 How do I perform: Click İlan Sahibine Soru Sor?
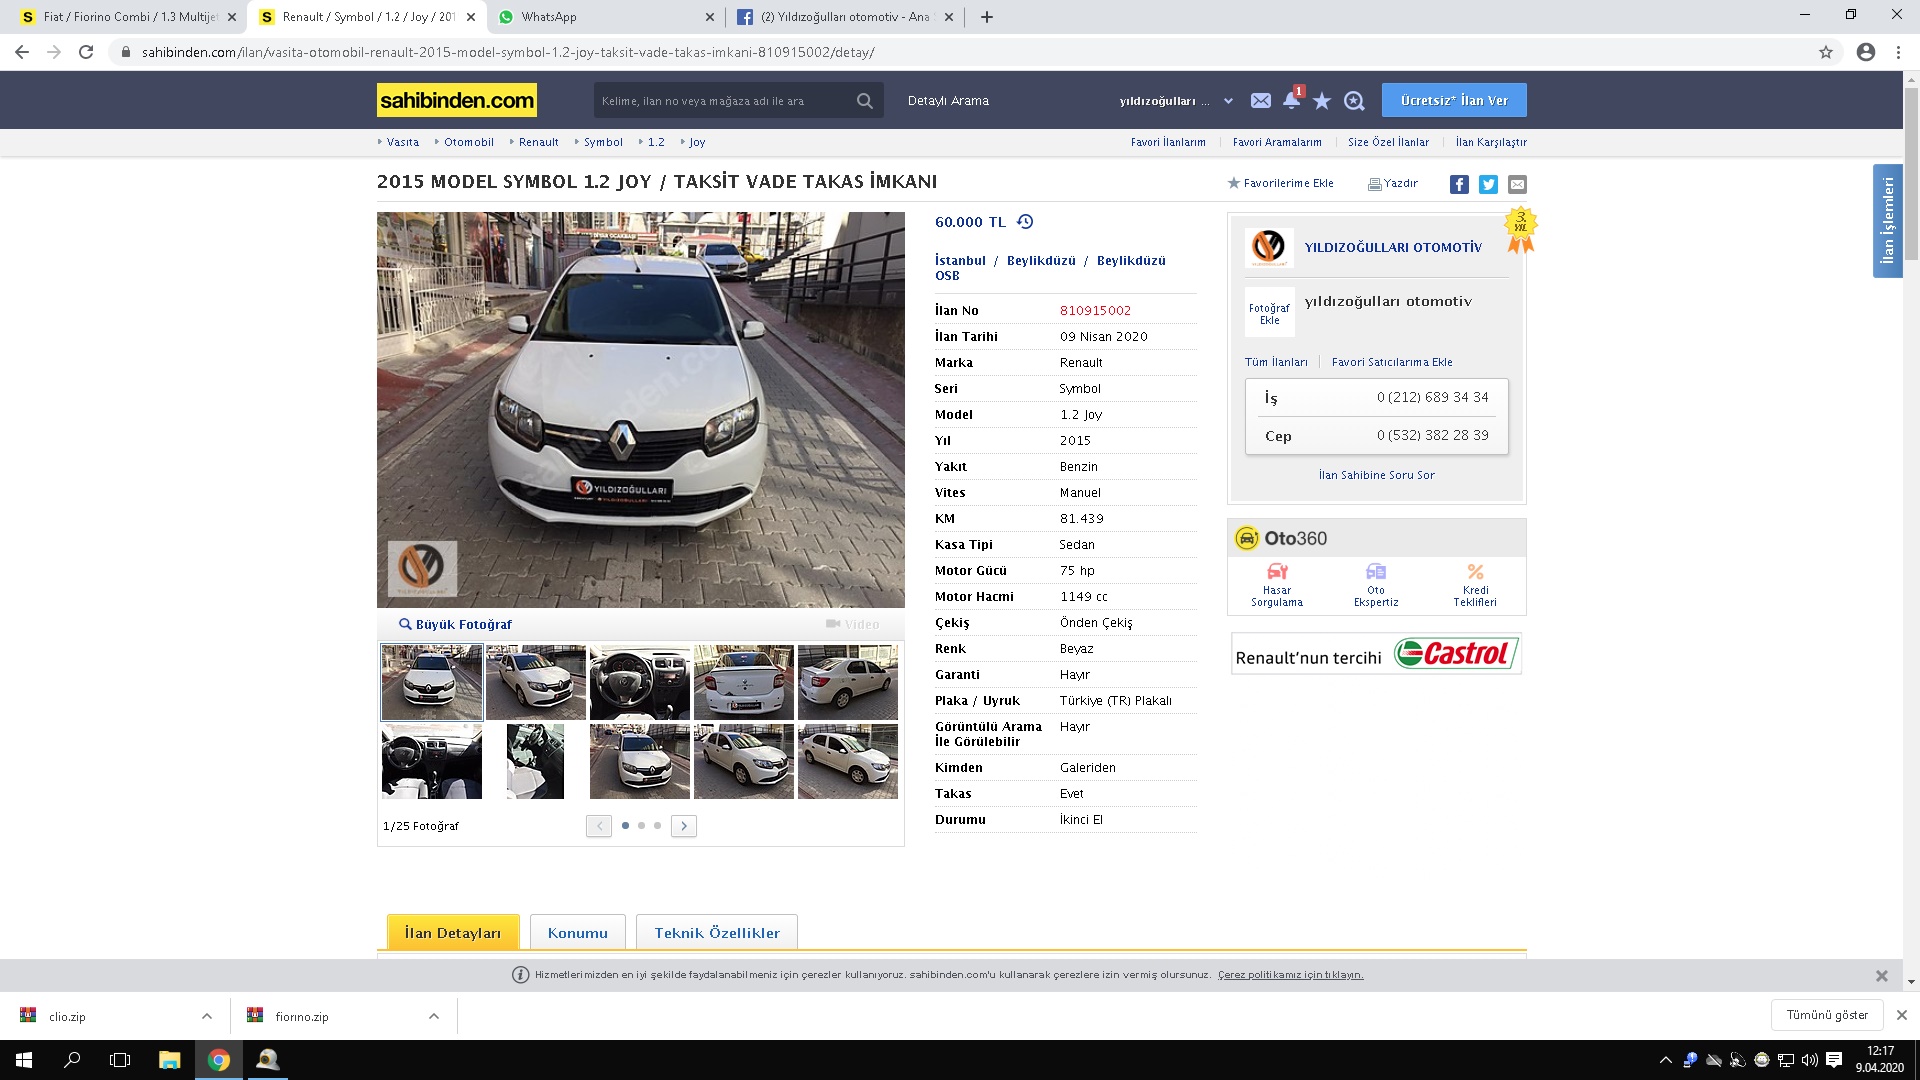coord(1376,475)
